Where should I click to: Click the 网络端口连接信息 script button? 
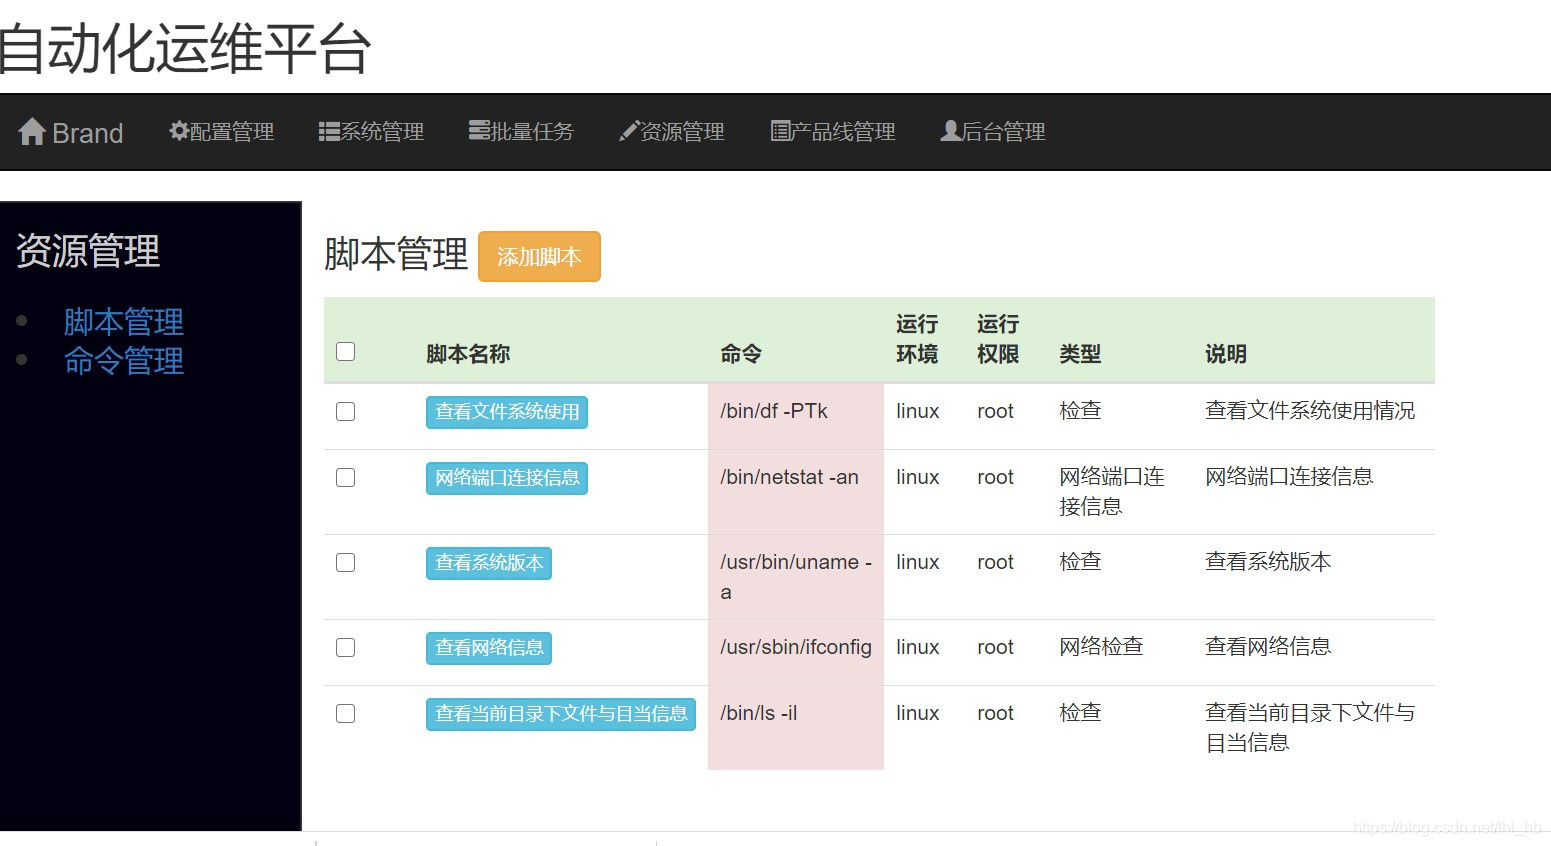pyautogui.click(x=507, y=478)
